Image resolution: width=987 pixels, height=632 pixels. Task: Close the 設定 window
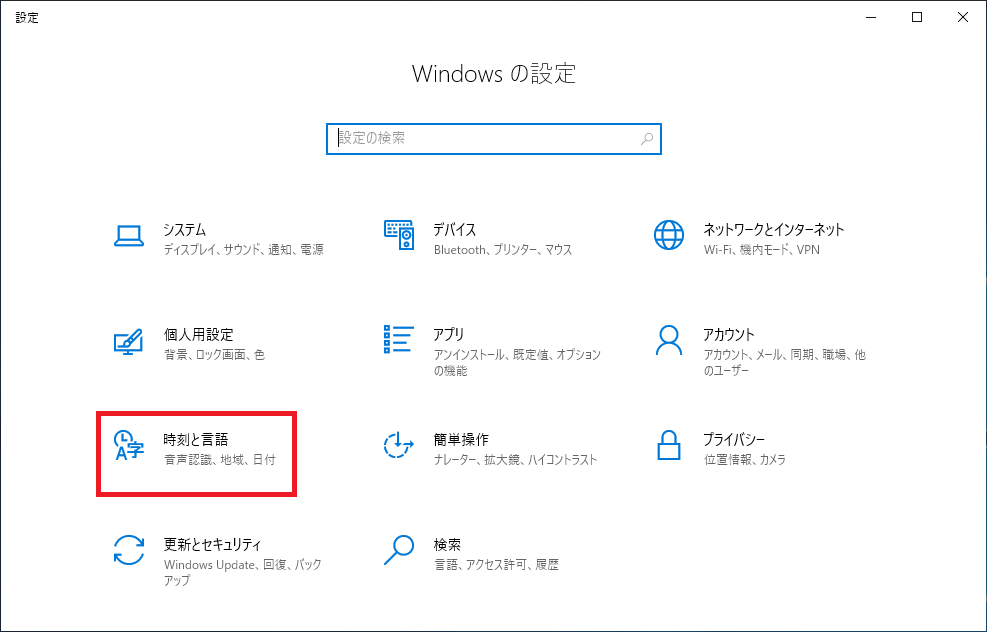pyautogui.click(x=962, y=18)
